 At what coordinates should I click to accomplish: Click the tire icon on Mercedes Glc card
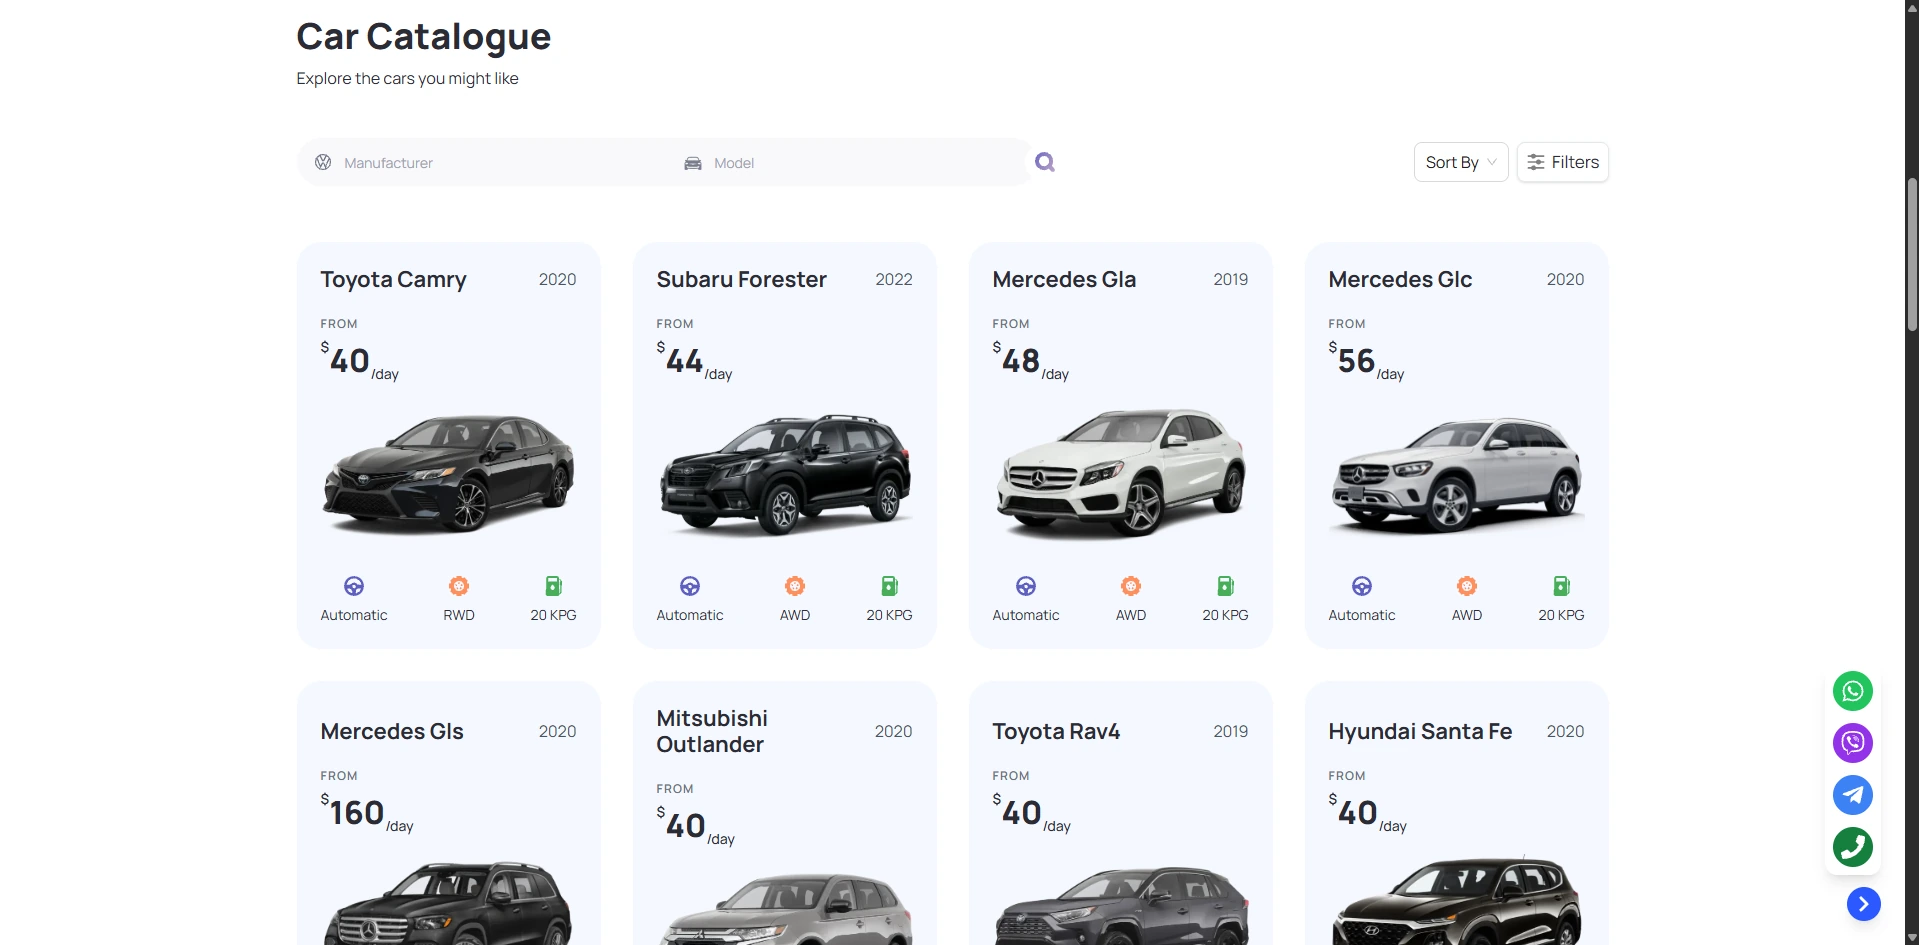pos(1467,586)
